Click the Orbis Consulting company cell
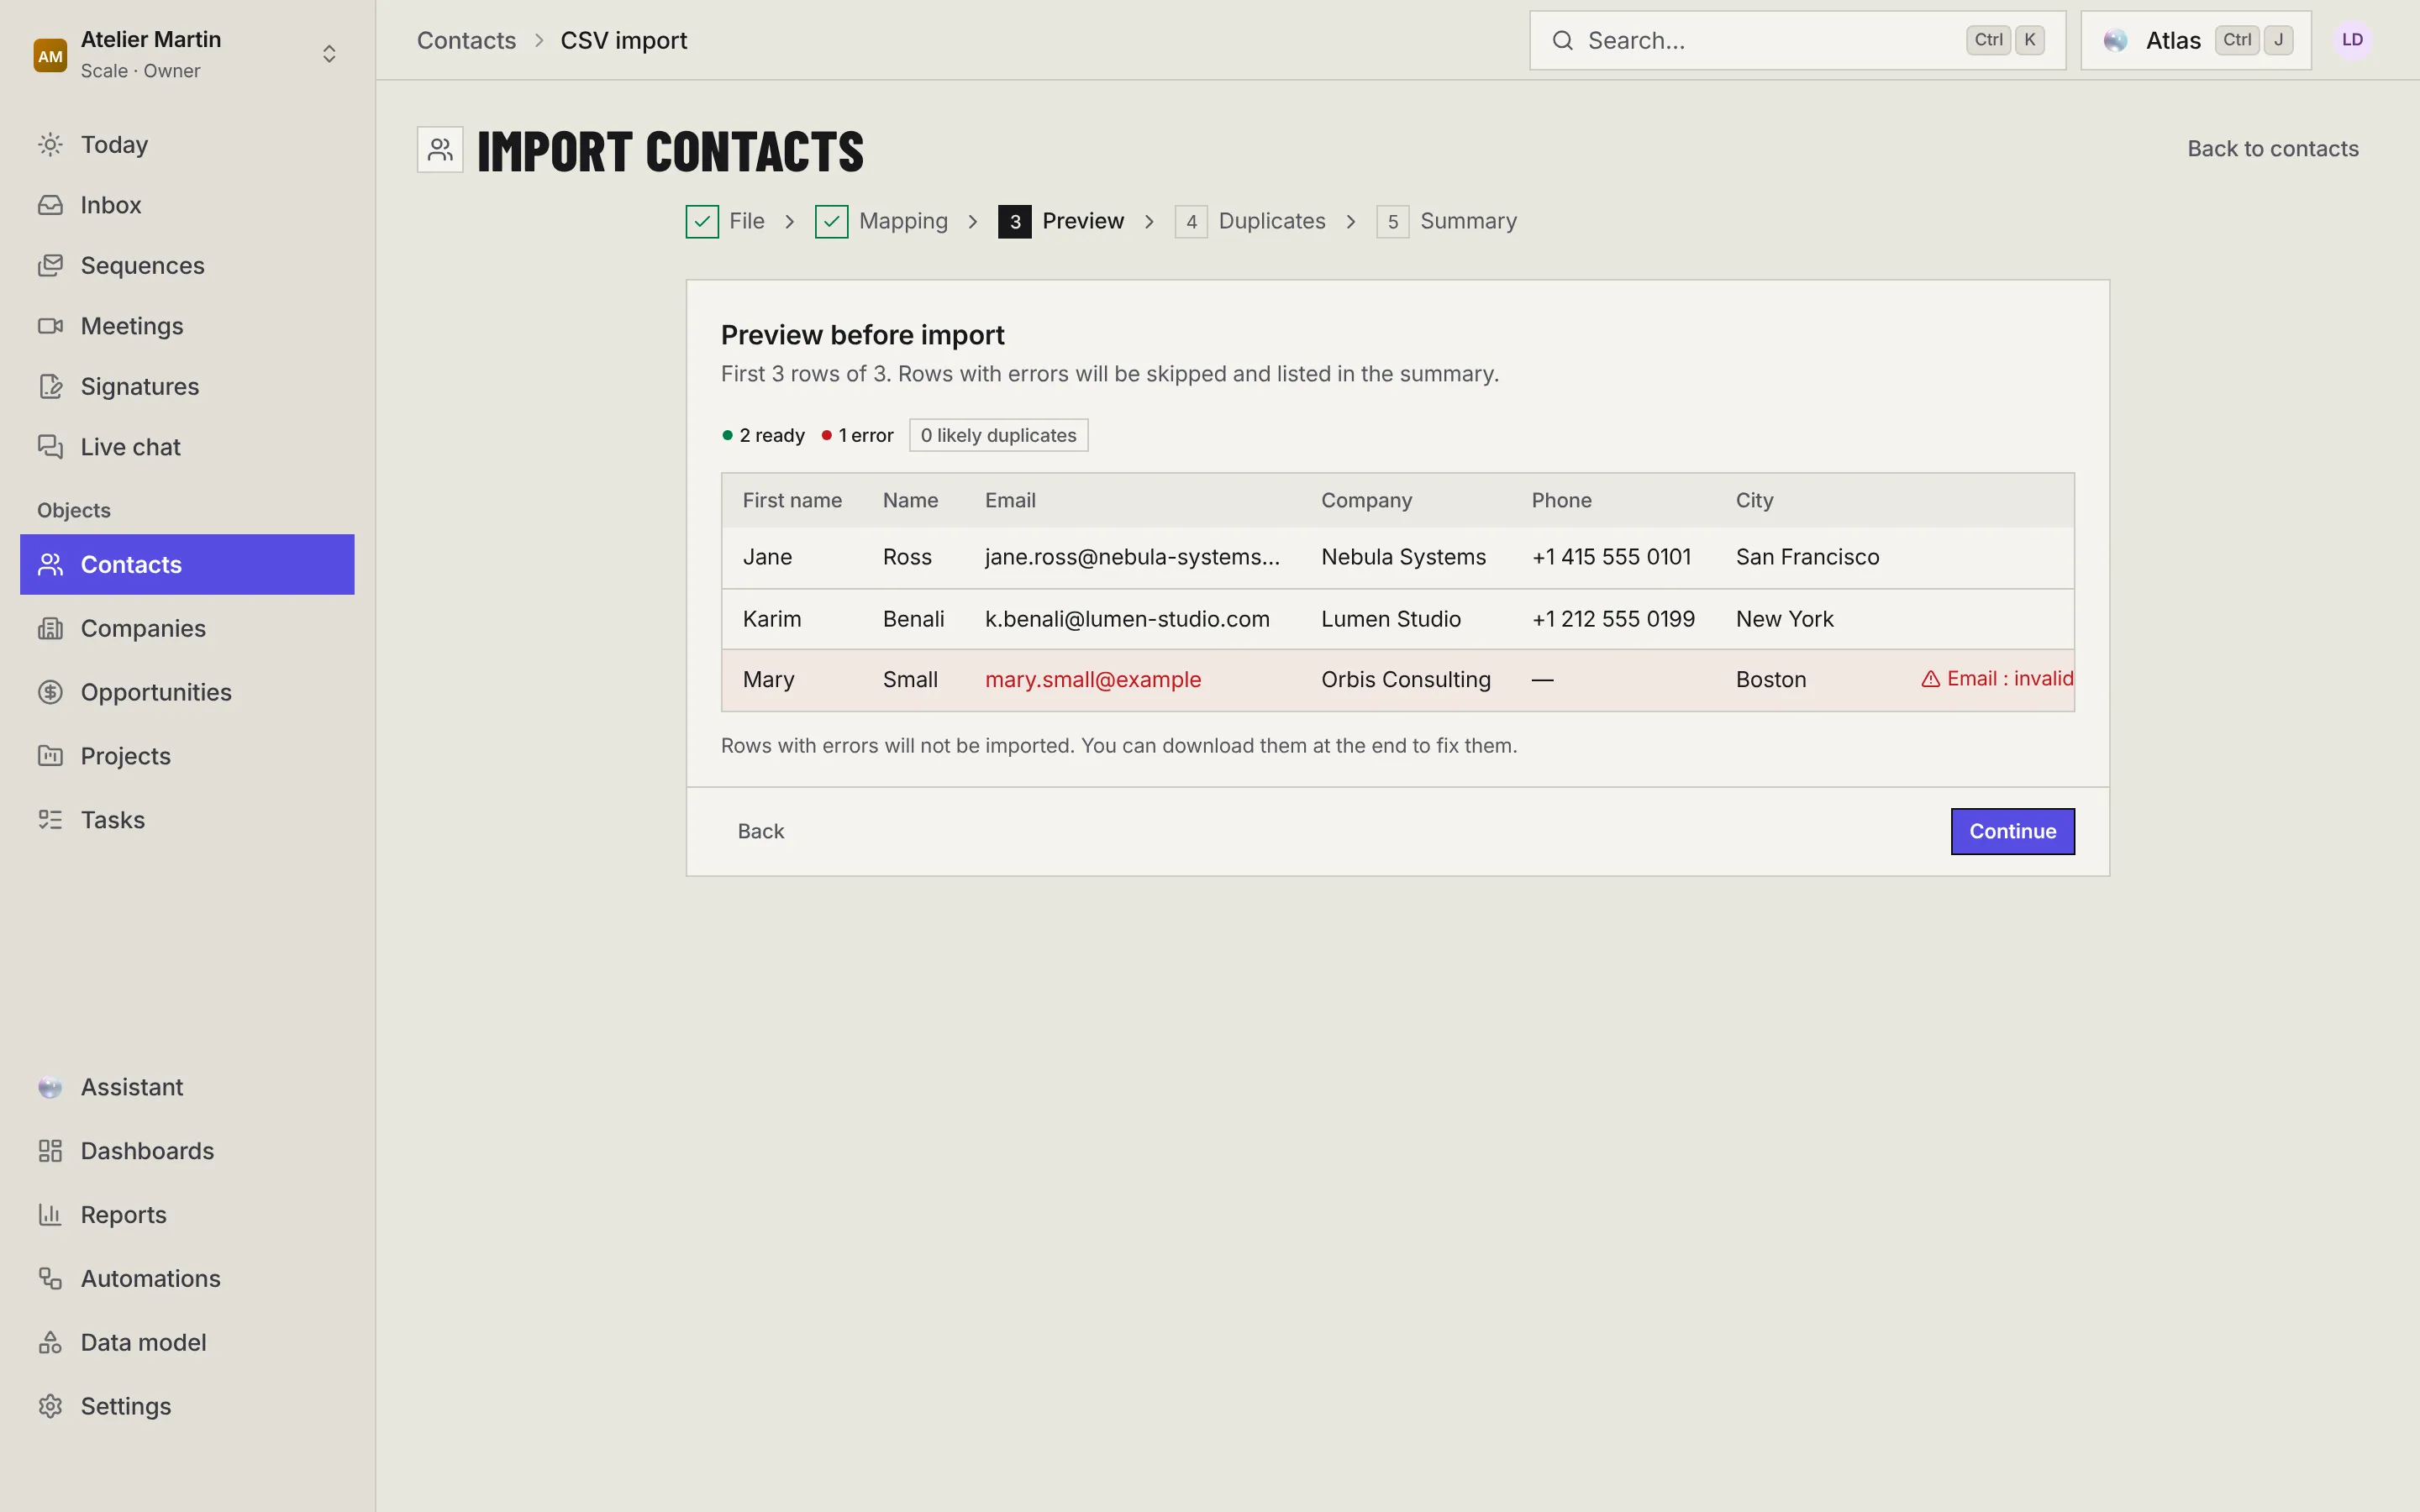The image size is (2420, 1512). tap(1405, 680)
